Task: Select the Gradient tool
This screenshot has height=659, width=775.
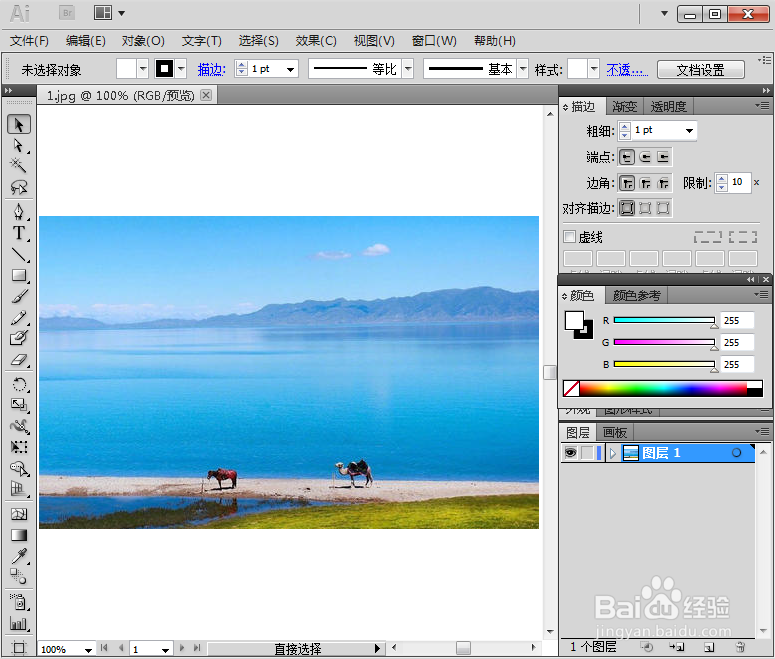Action: coord(19,535)
